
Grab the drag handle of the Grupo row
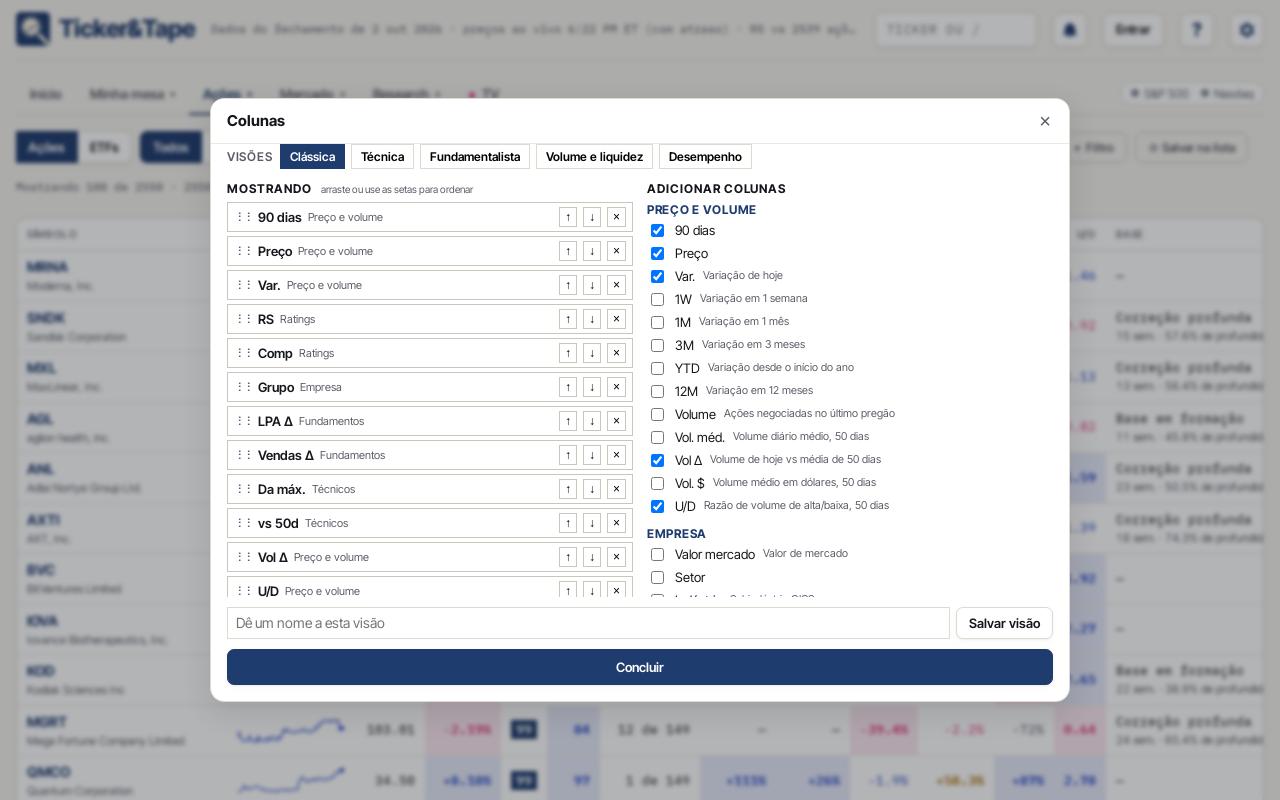coord(244,387)
